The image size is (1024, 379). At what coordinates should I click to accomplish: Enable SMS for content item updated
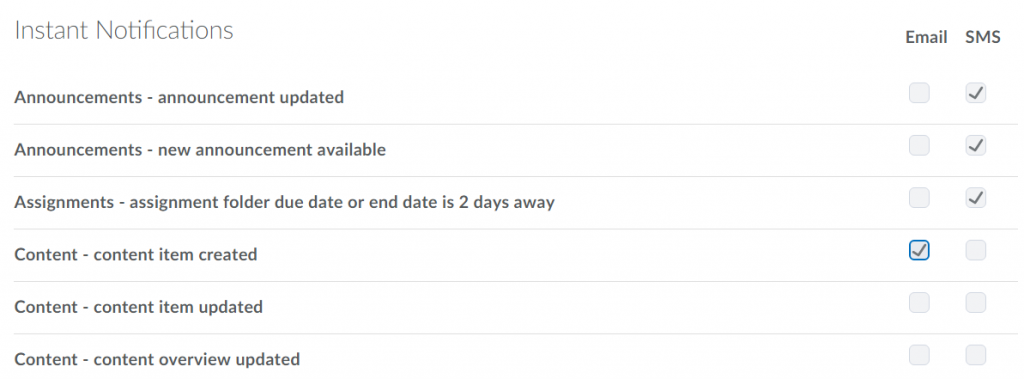tap(976, 303)
